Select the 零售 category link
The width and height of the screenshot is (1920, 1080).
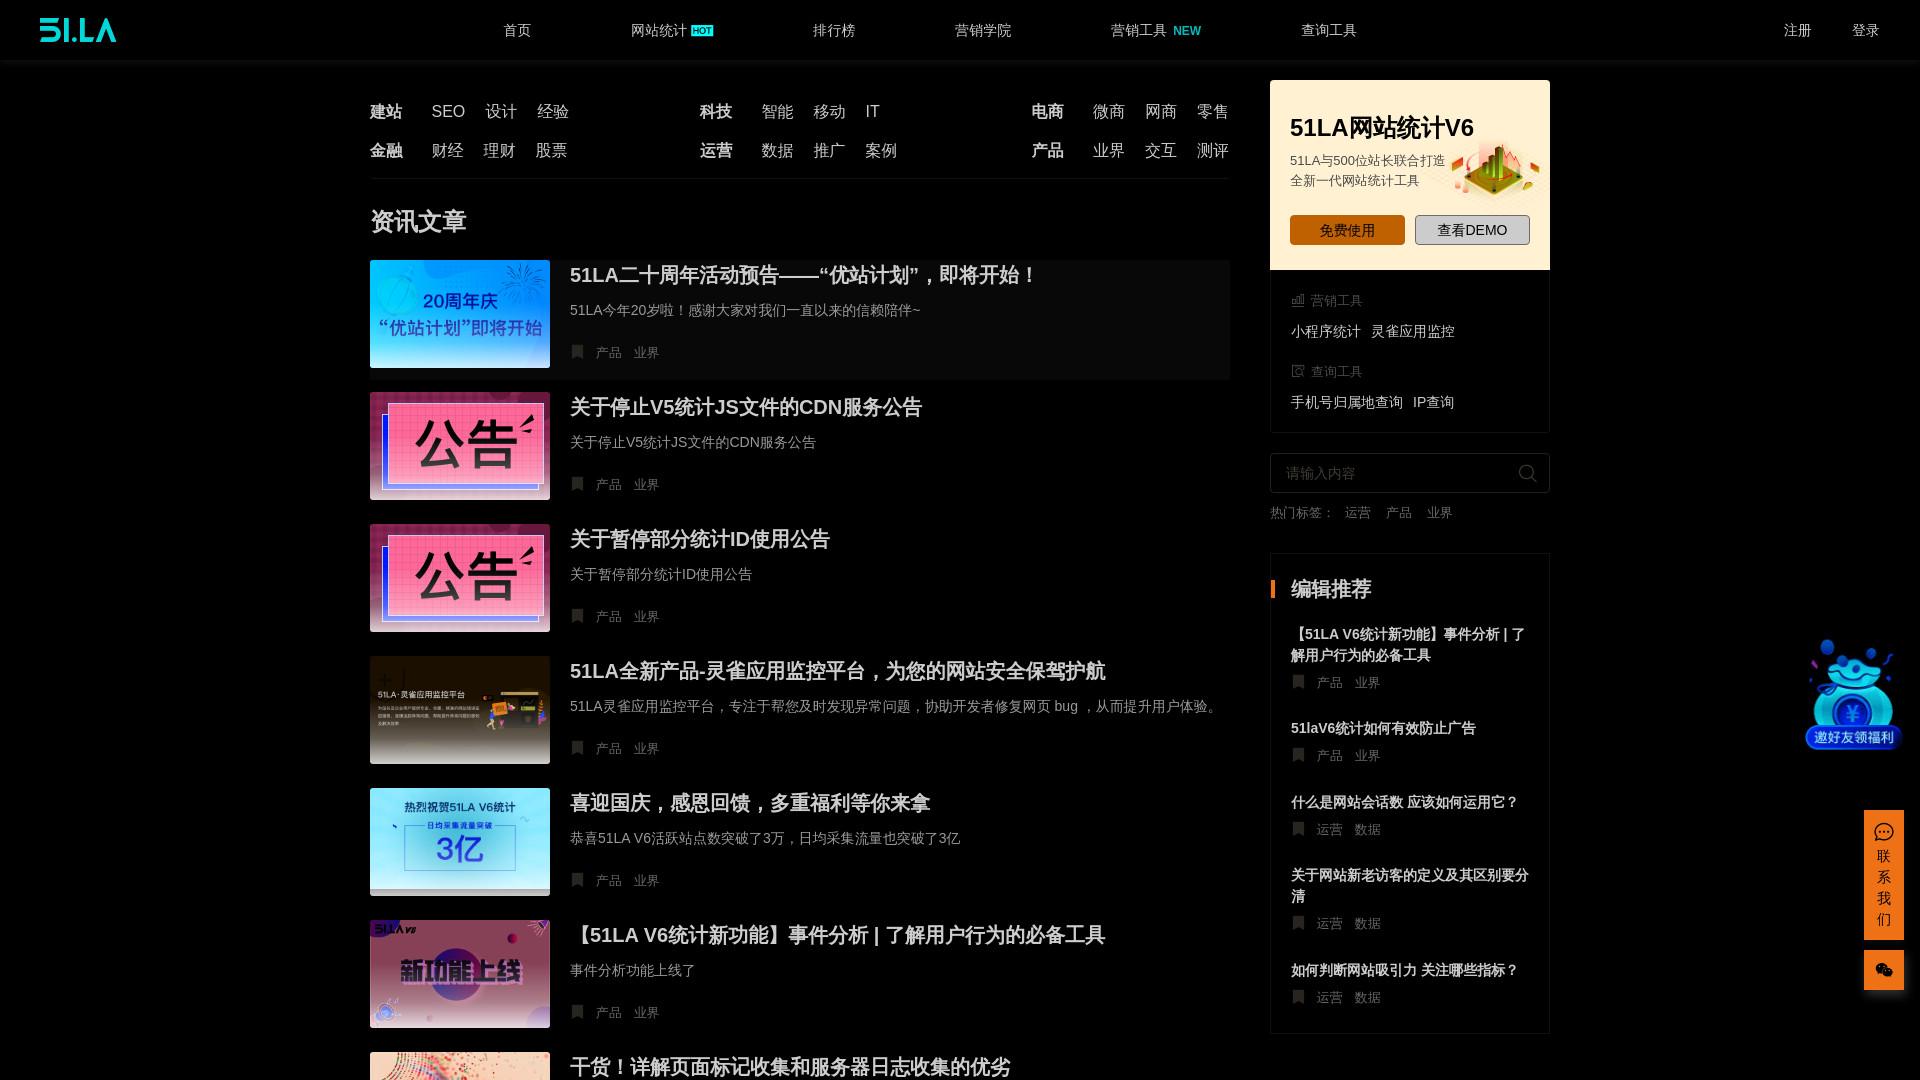click(1213, 112)
